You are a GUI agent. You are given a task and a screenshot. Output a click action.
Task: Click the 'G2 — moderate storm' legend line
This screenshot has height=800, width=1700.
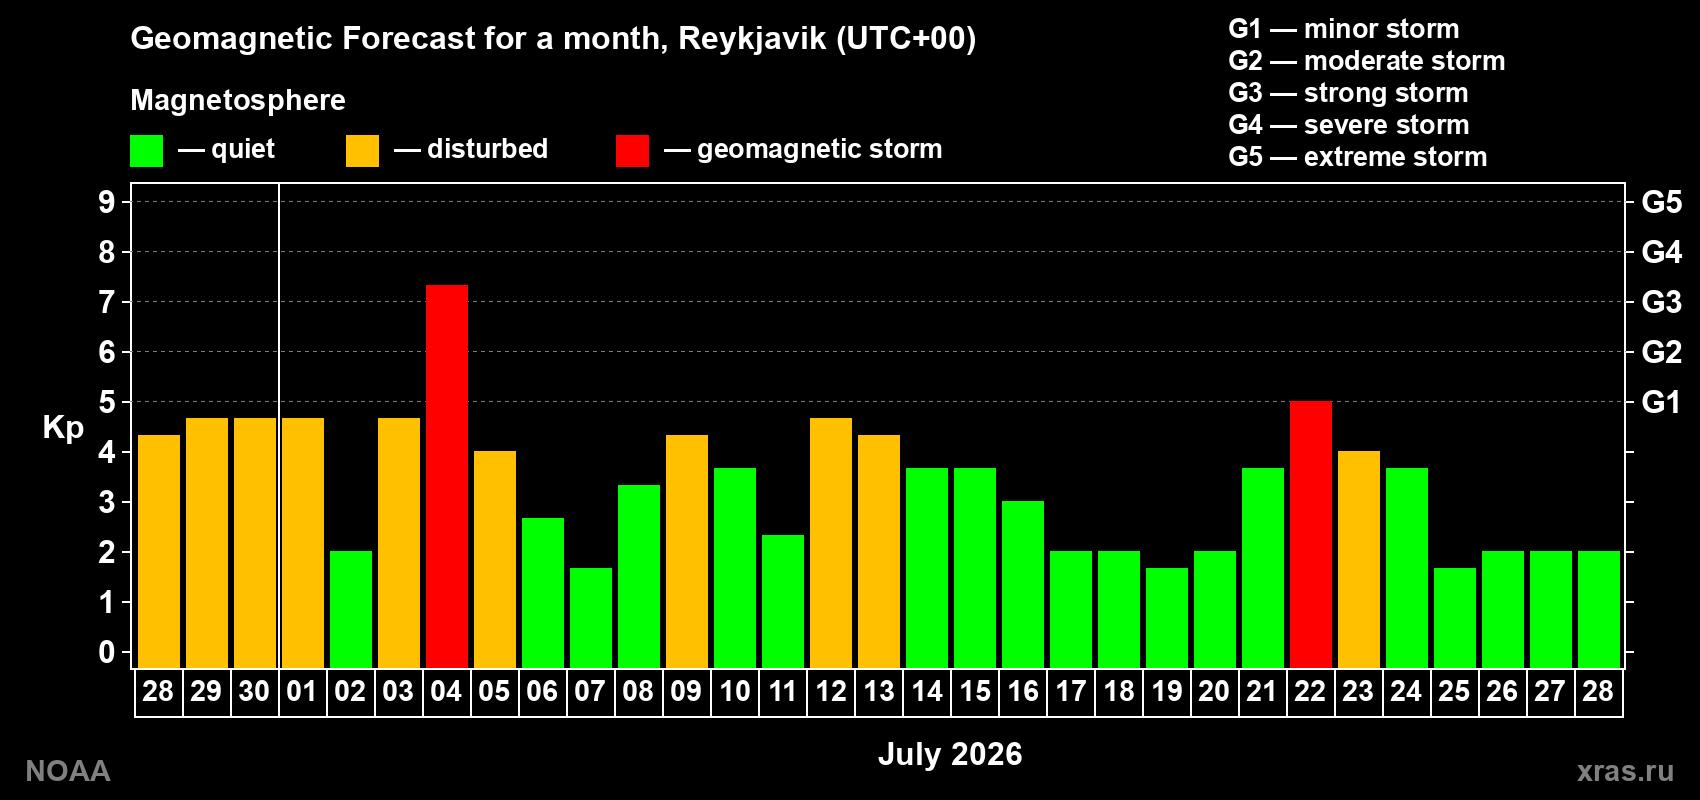(1367, 61)
